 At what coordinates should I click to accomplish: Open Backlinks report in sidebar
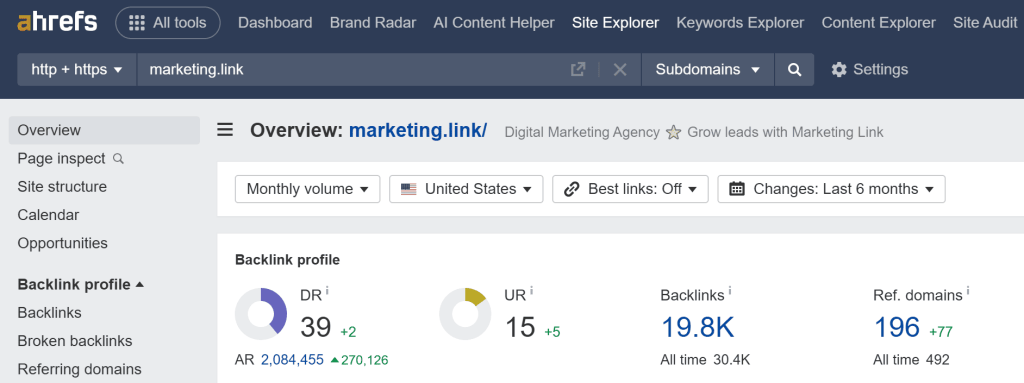pos(50,312)
